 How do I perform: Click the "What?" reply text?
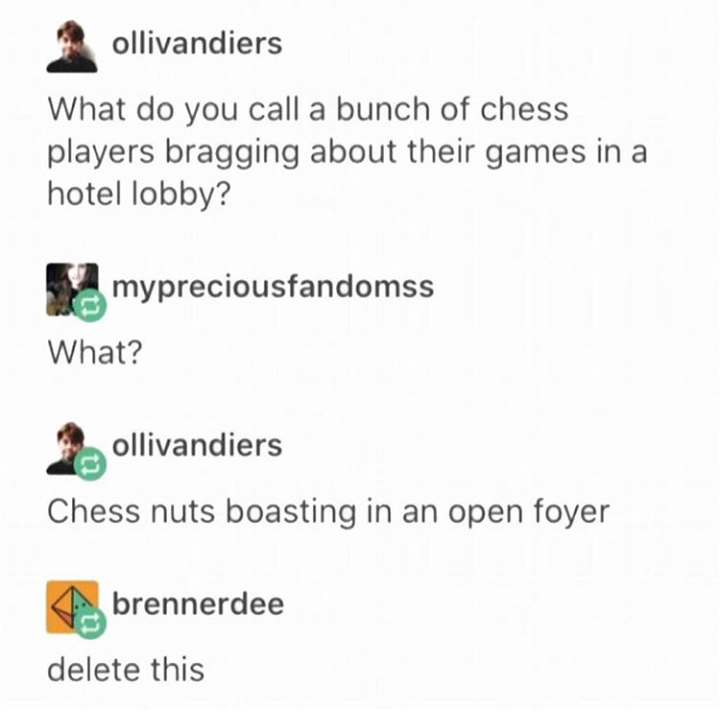click(x=95, y=352)
